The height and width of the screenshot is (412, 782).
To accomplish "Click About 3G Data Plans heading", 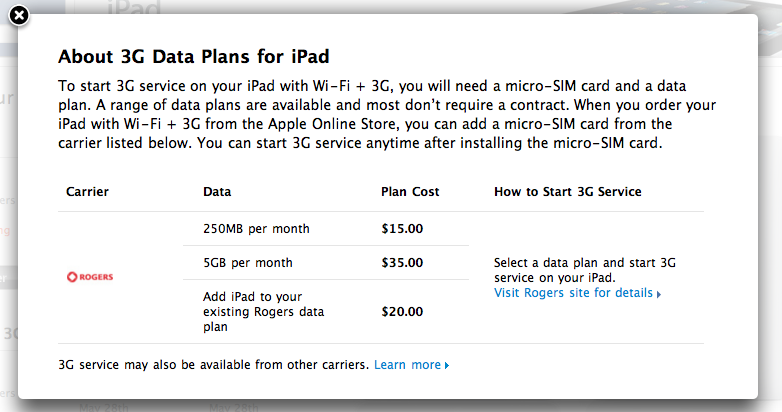I will point(194,56).
